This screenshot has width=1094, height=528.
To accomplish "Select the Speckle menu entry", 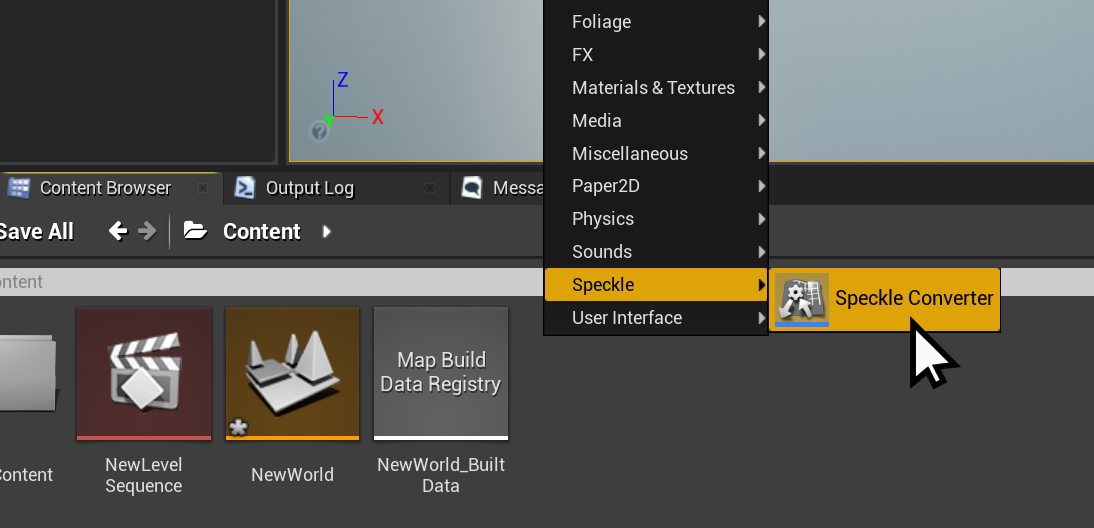I will pyautogui.click(x=656, y=284).
